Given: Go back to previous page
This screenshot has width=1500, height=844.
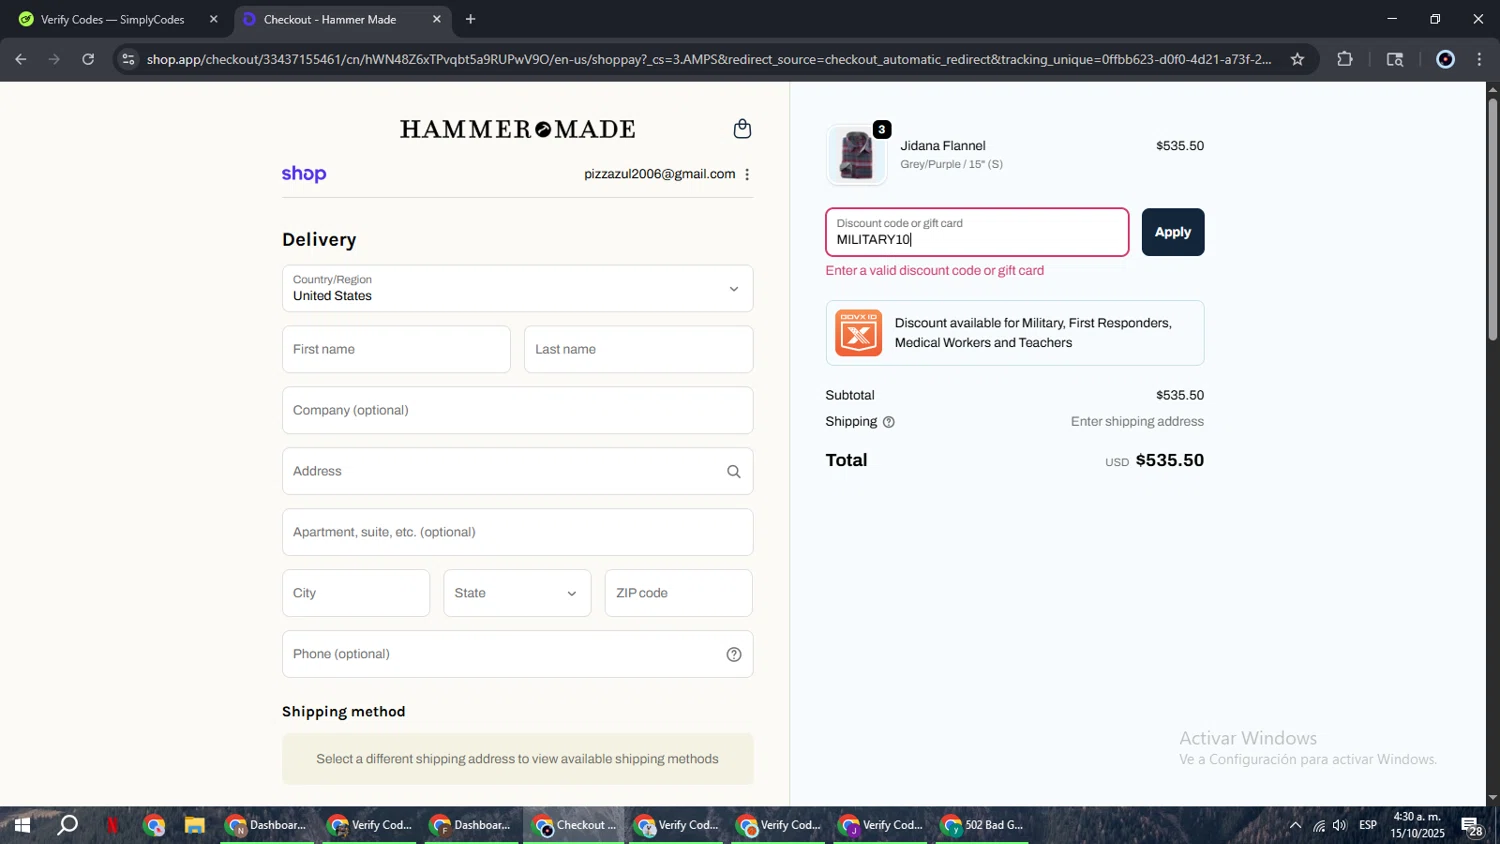Looking at the screenshot, I should click(x=21, y=59).
